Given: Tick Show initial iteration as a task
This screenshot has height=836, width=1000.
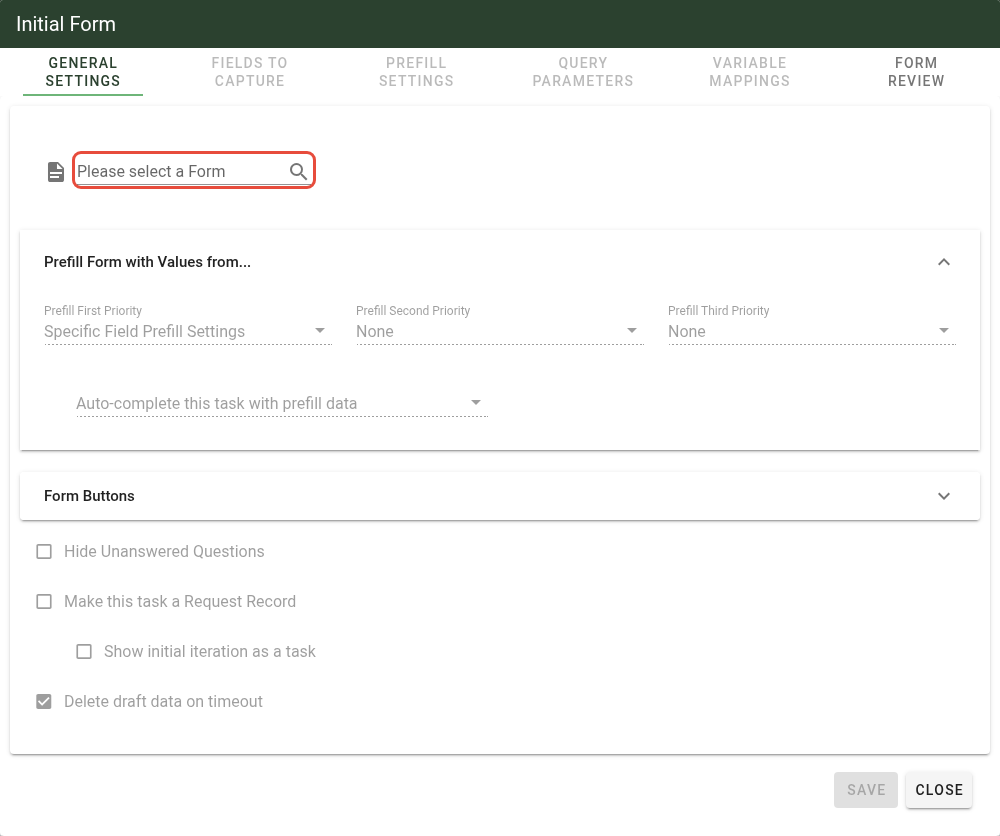Looking at the screenshot, I should pos(84,651).
